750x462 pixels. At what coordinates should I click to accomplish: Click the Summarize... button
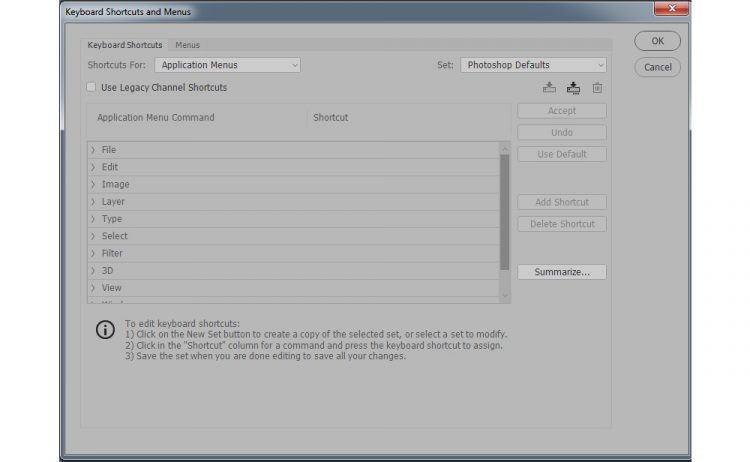tap(562, 272)
